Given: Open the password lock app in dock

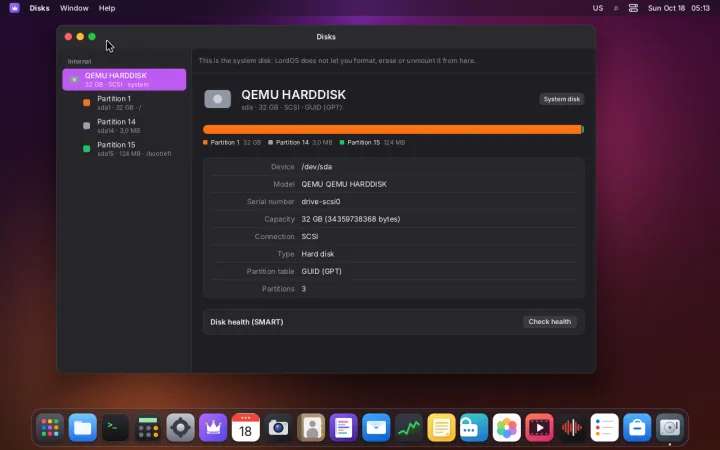Looking at the screenshot, I should point(474,428).
